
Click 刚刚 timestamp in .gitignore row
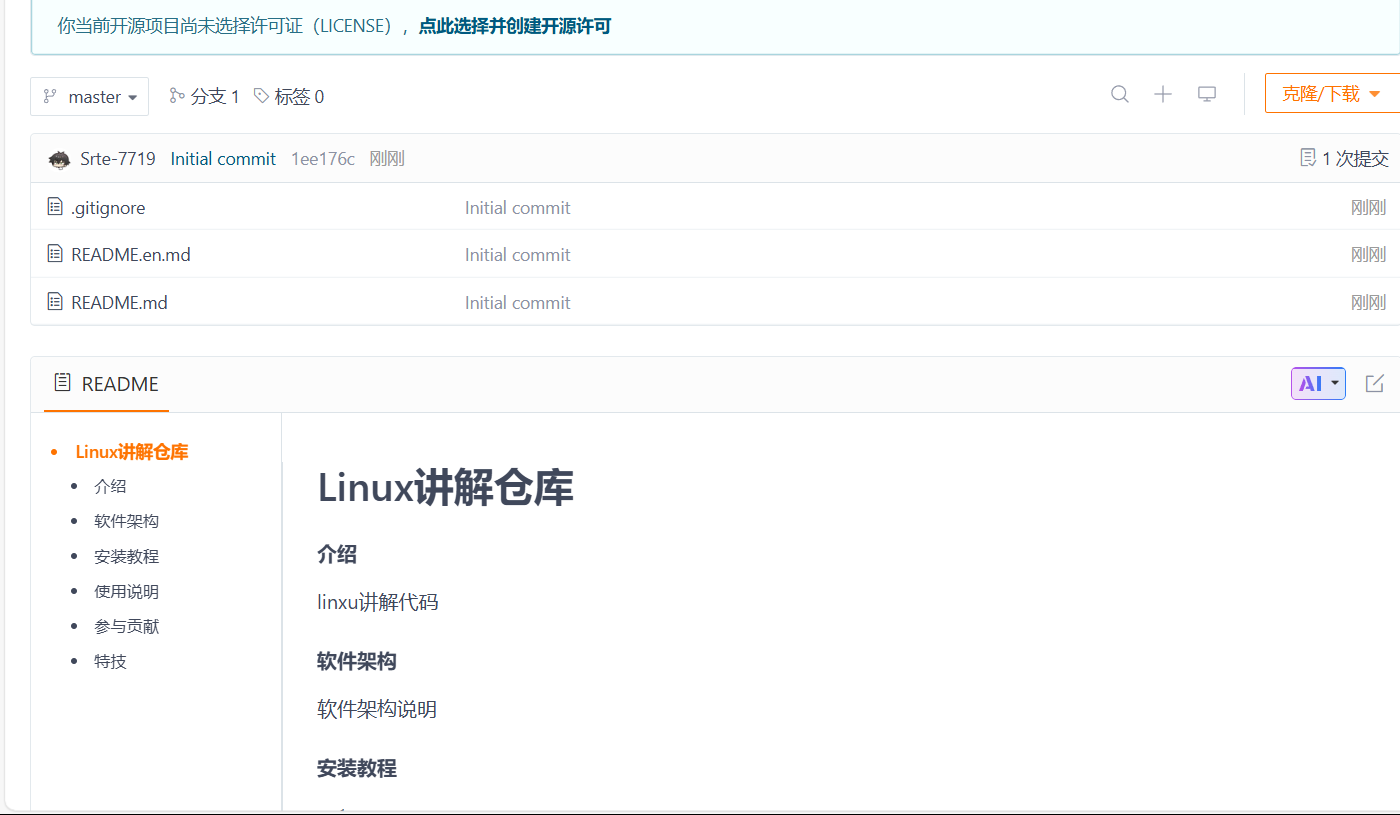[x=1368, y=208]
